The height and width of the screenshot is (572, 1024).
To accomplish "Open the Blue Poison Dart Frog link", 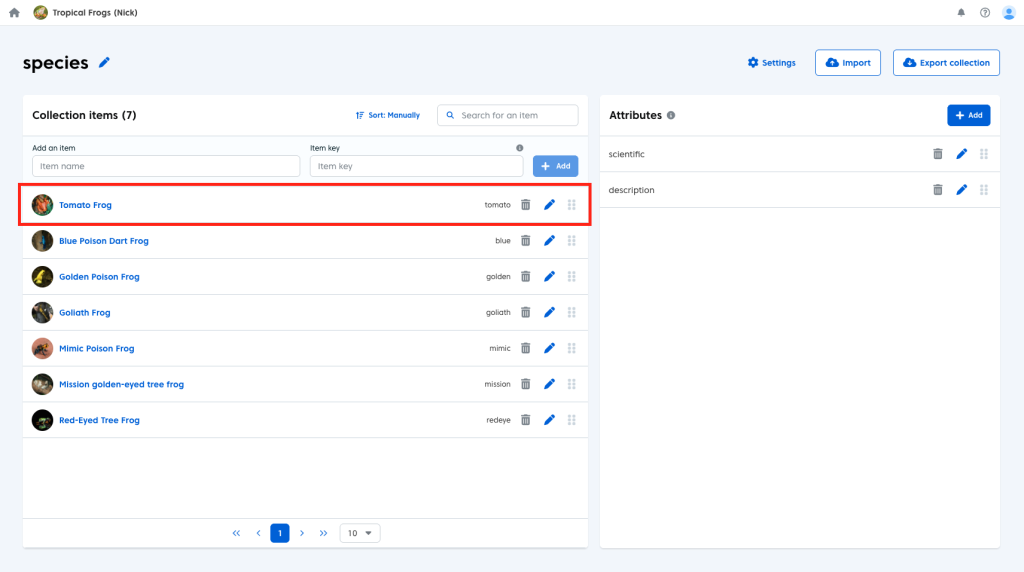I will 103,241.
